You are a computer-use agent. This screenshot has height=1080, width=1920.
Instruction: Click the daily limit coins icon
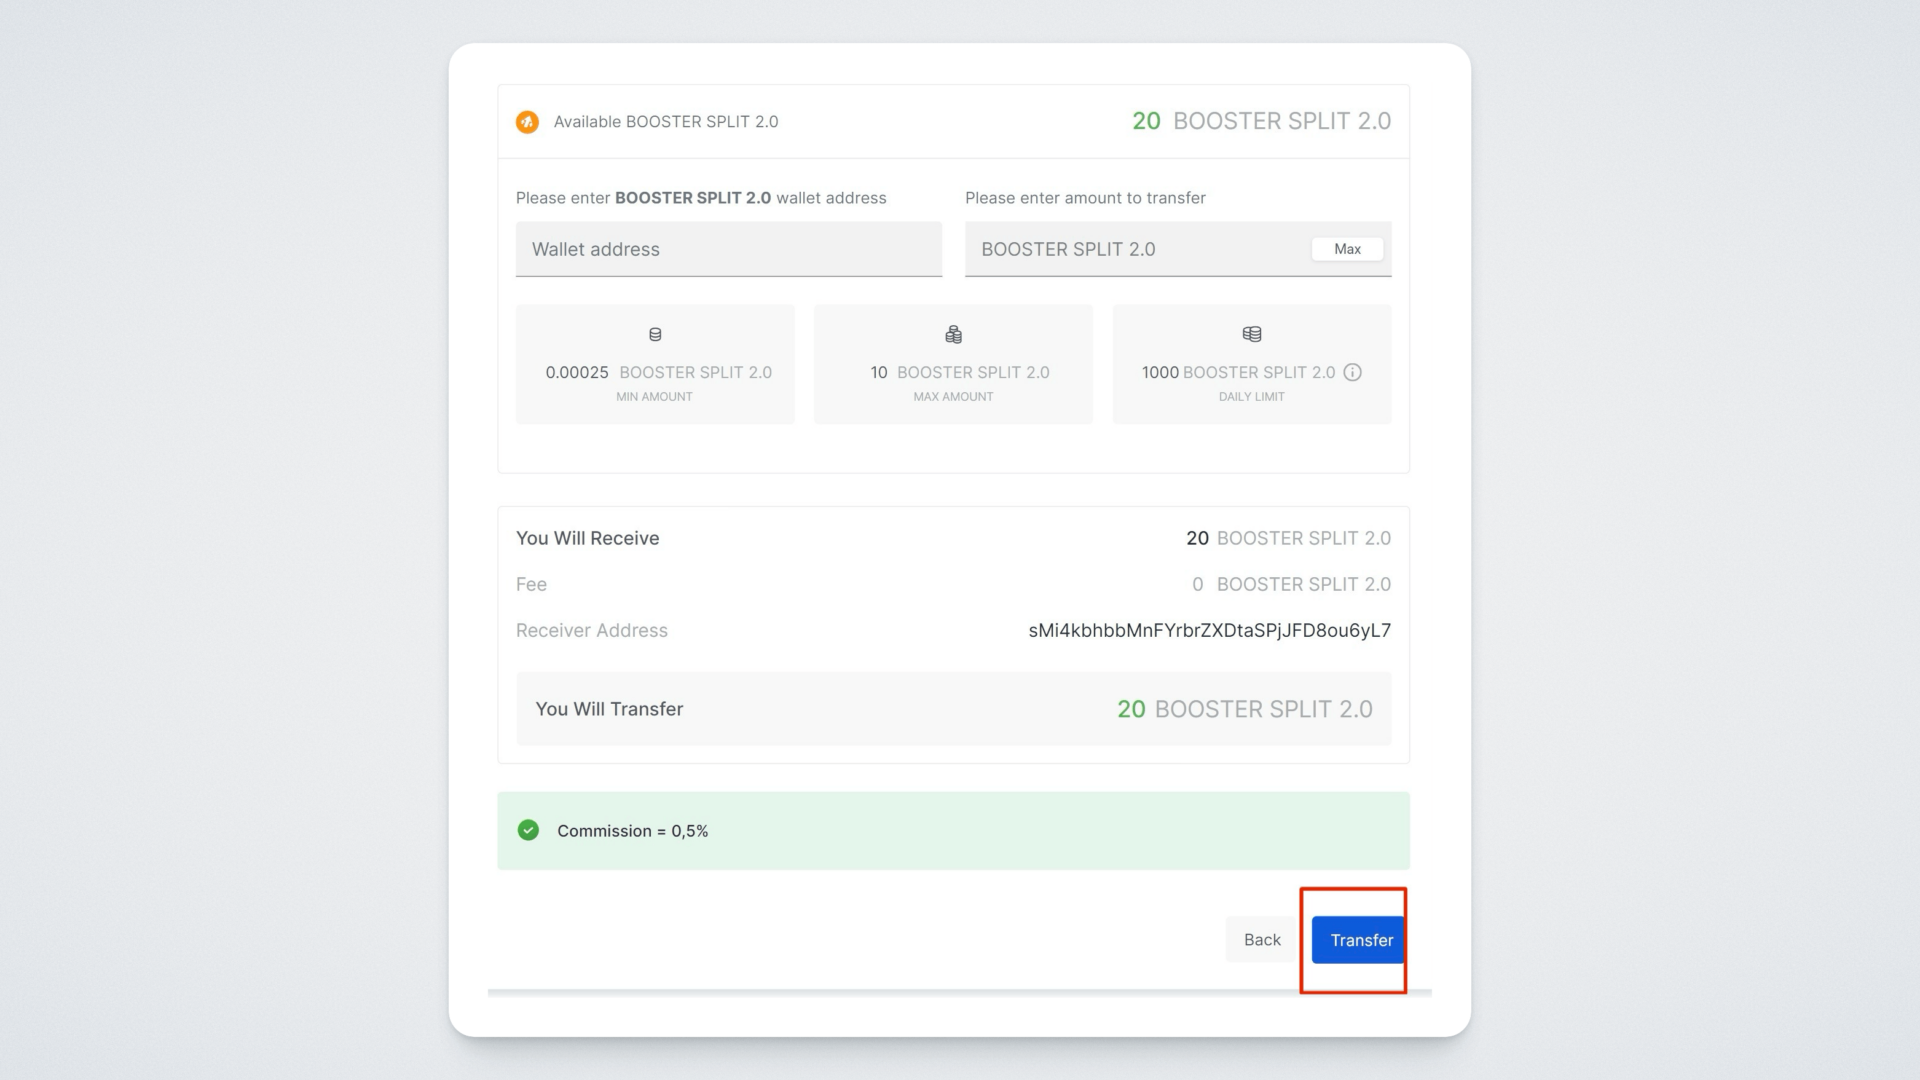click(x=1251, y=334)
